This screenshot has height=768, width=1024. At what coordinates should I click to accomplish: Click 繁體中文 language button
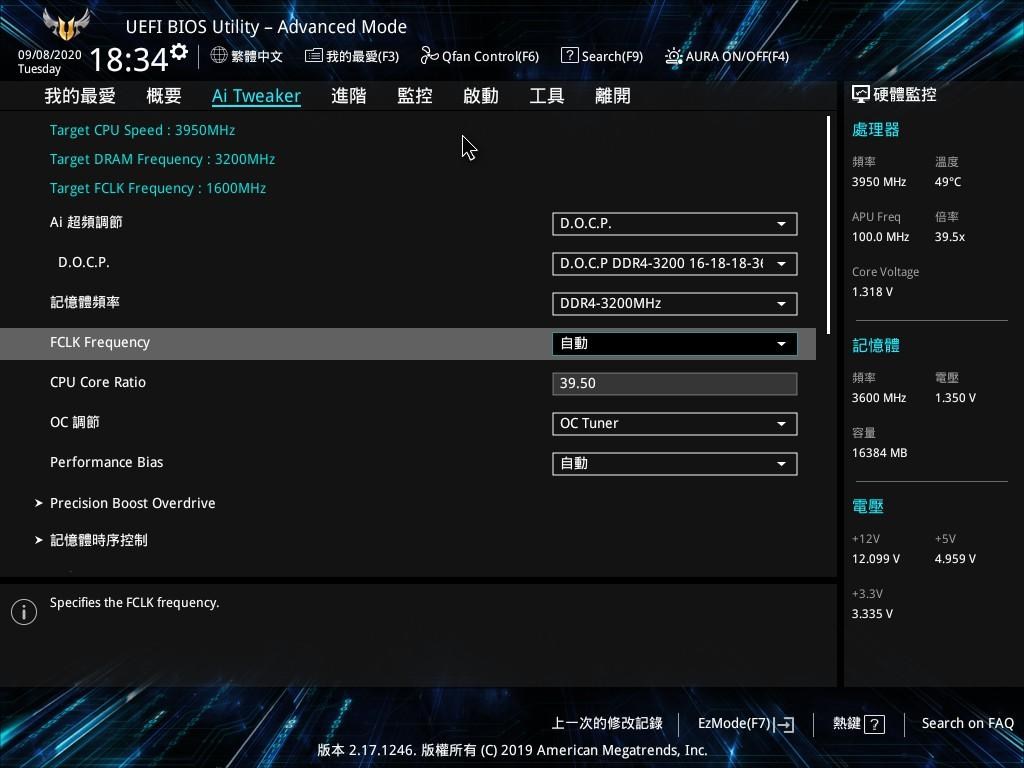pos(247,56)
